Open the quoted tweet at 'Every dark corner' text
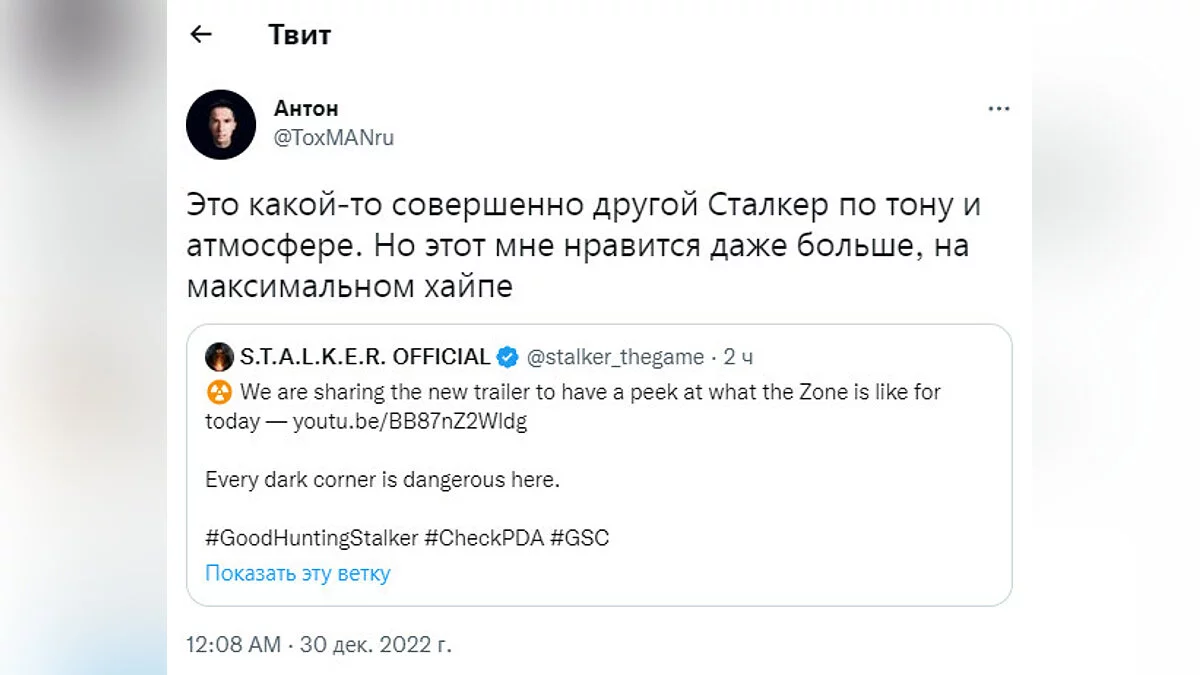This screenshot has height=675, width=1200. click(382, 480)
